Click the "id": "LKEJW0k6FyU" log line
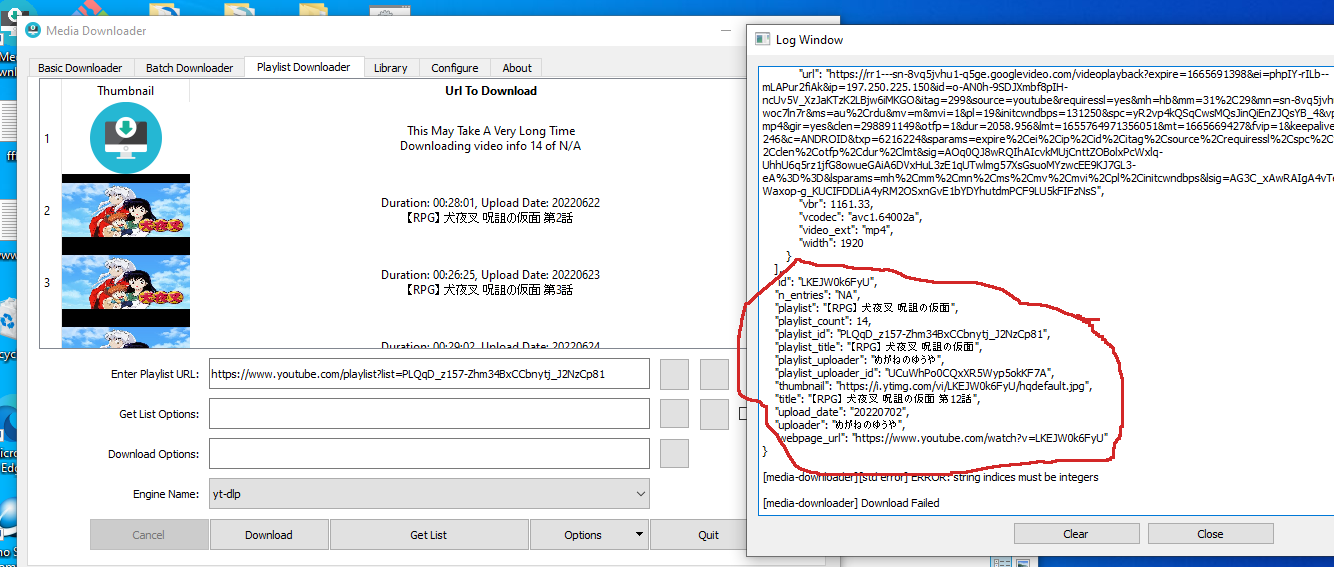Screen dimensions: 1334x567 tap(827, 282)
